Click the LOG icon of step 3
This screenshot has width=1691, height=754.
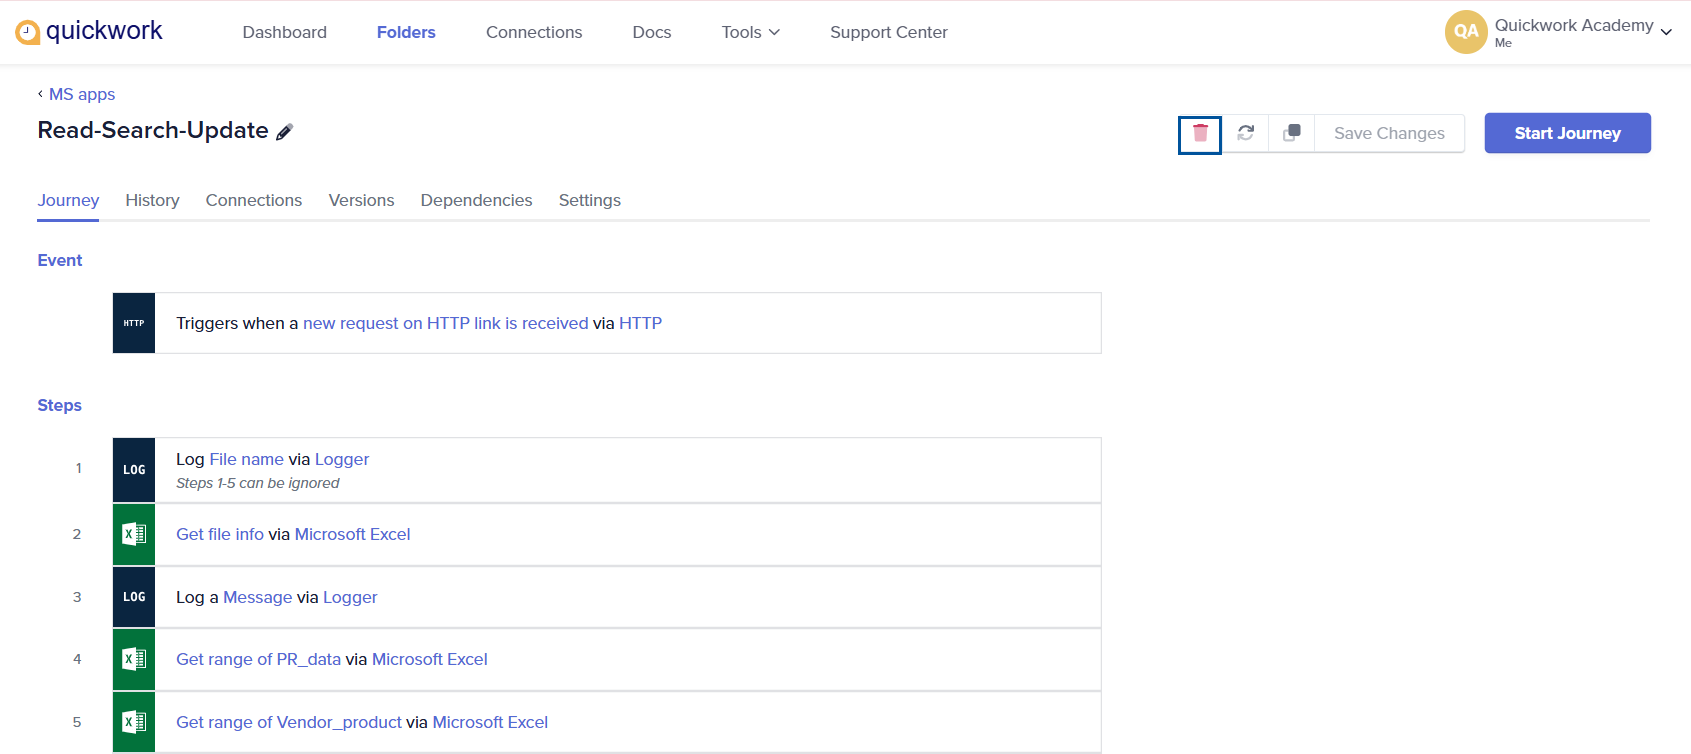(134, 597)
